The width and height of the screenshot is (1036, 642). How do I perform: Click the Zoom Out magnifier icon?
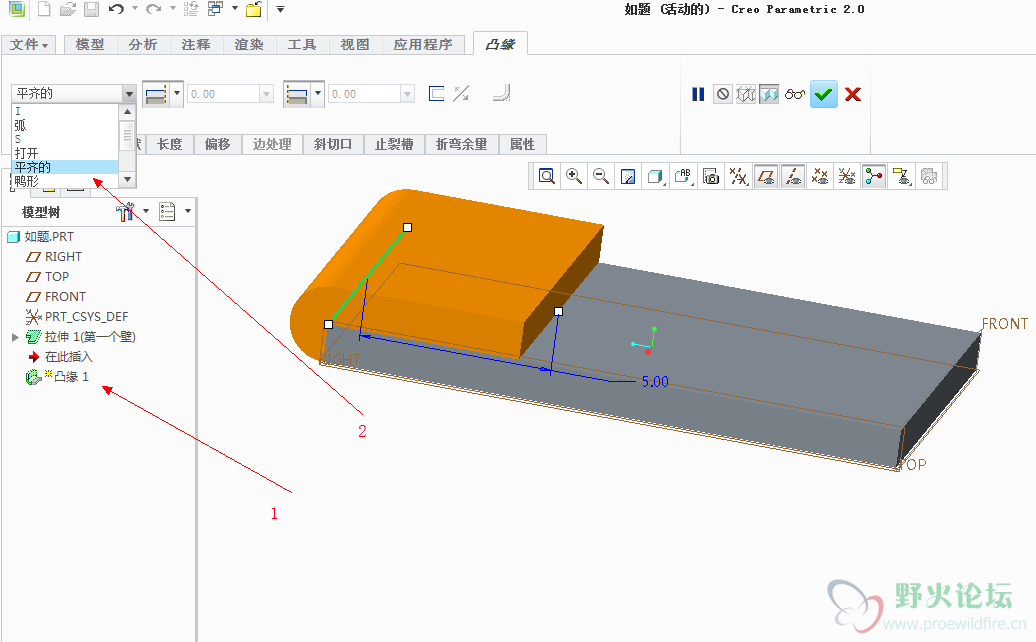tap(601, 176)
